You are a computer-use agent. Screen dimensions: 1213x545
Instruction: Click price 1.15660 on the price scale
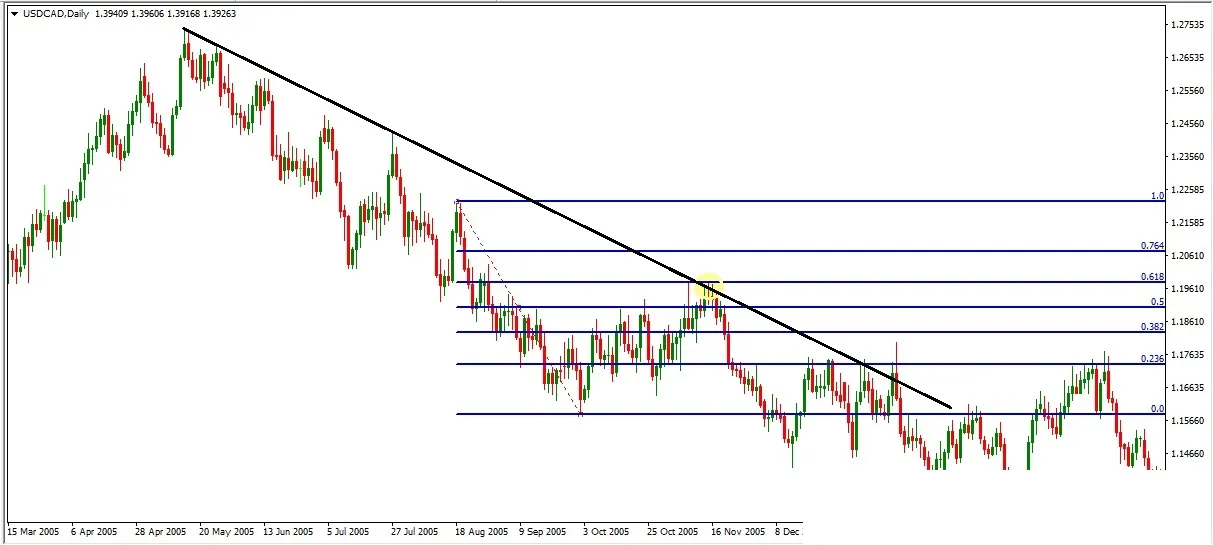tap(1190, 420)
